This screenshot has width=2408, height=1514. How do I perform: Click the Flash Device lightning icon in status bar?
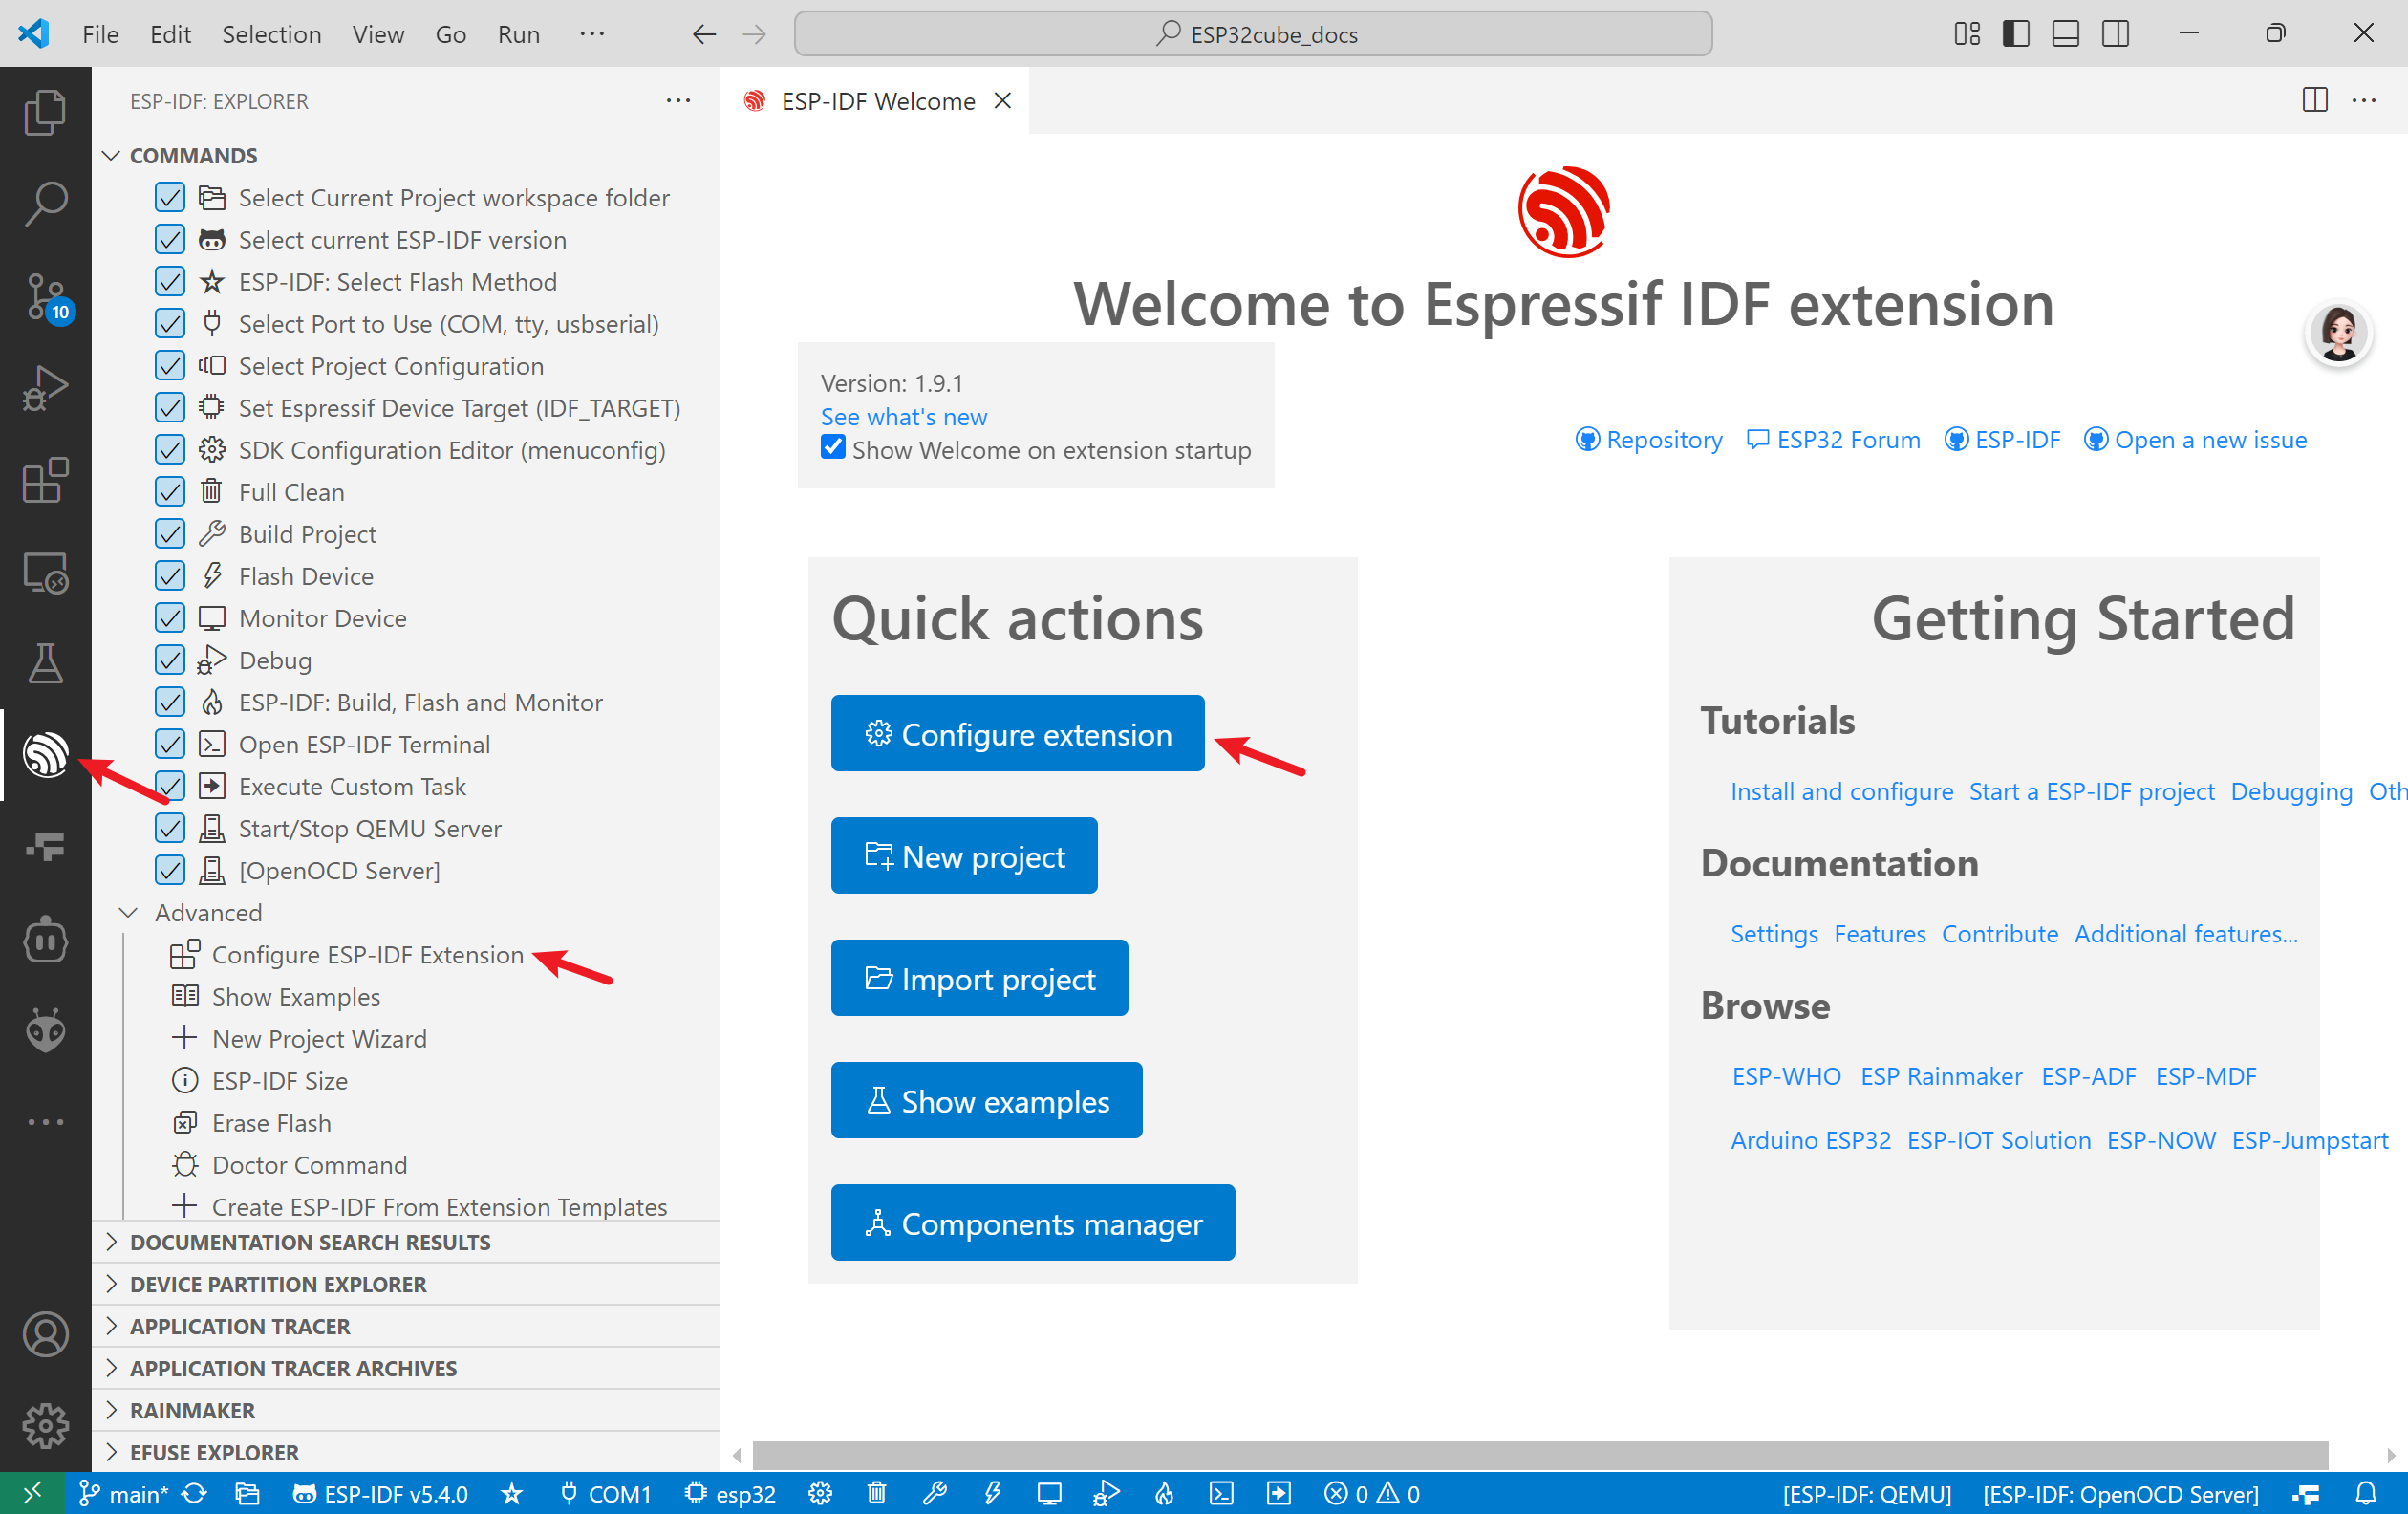(x=992, y=1493)
